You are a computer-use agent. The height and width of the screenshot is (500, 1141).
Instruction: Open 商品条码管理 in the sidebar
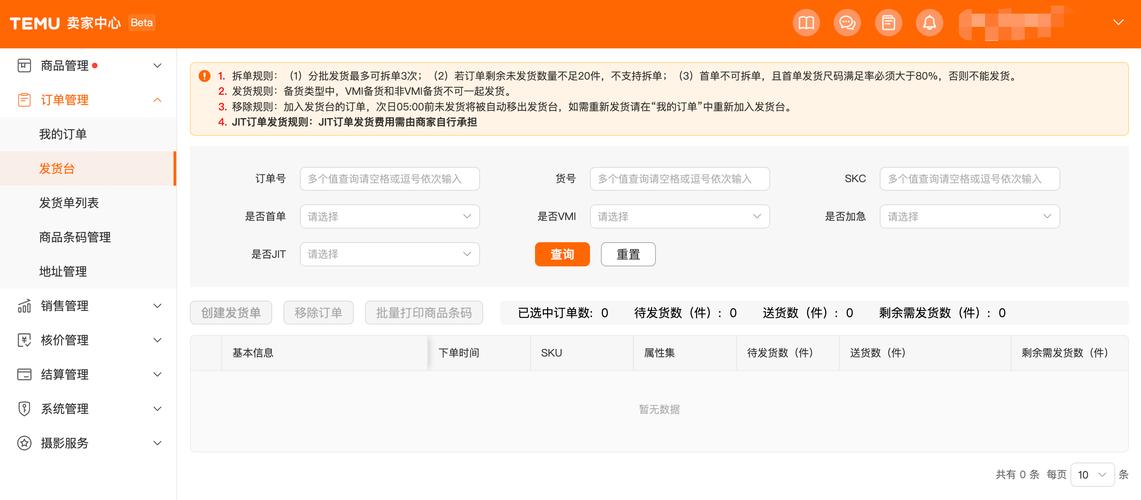pos(75,237)
